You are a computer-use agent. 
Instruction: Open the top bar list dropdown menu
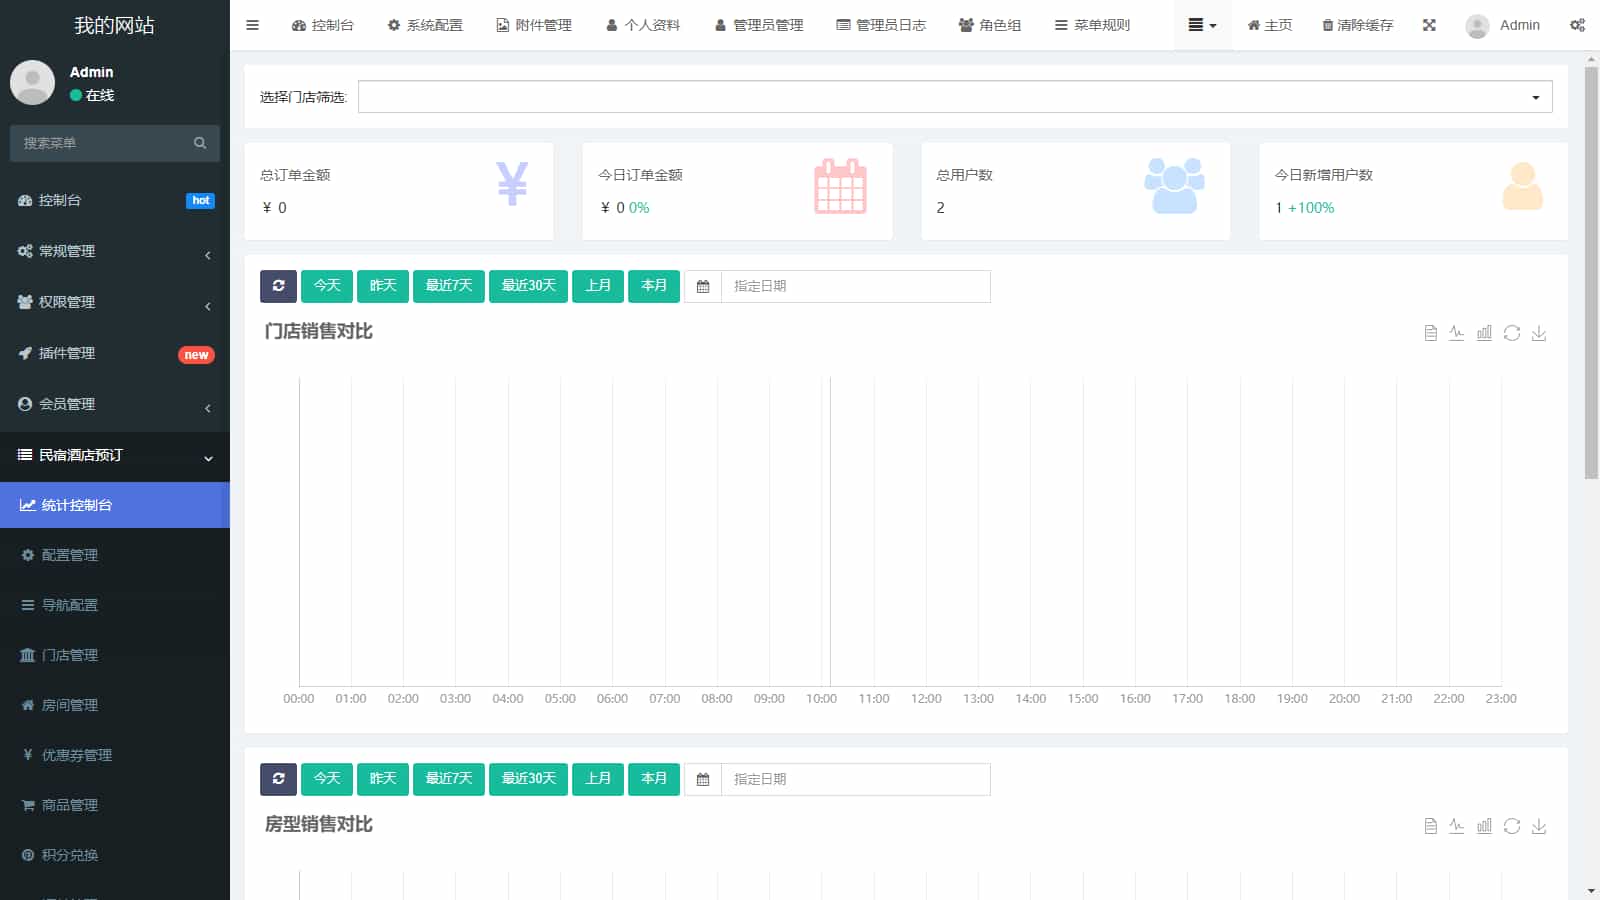click(x=1201, y=25)
